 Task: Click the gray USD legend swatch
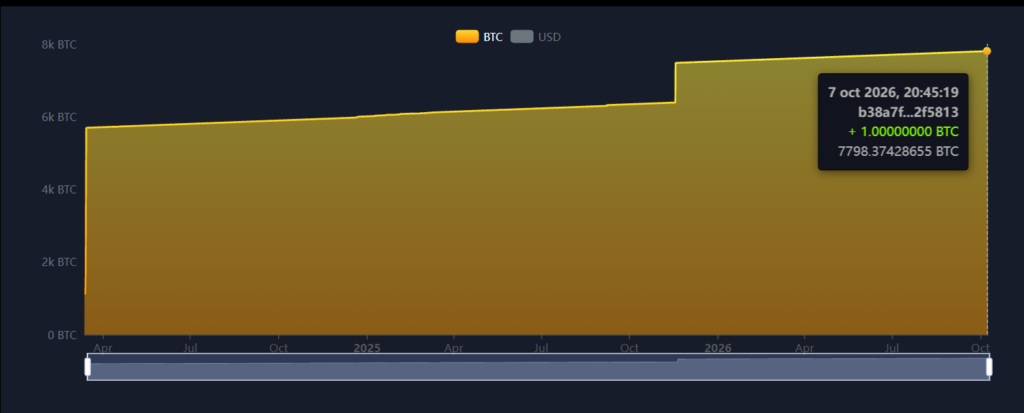(522, 37)
